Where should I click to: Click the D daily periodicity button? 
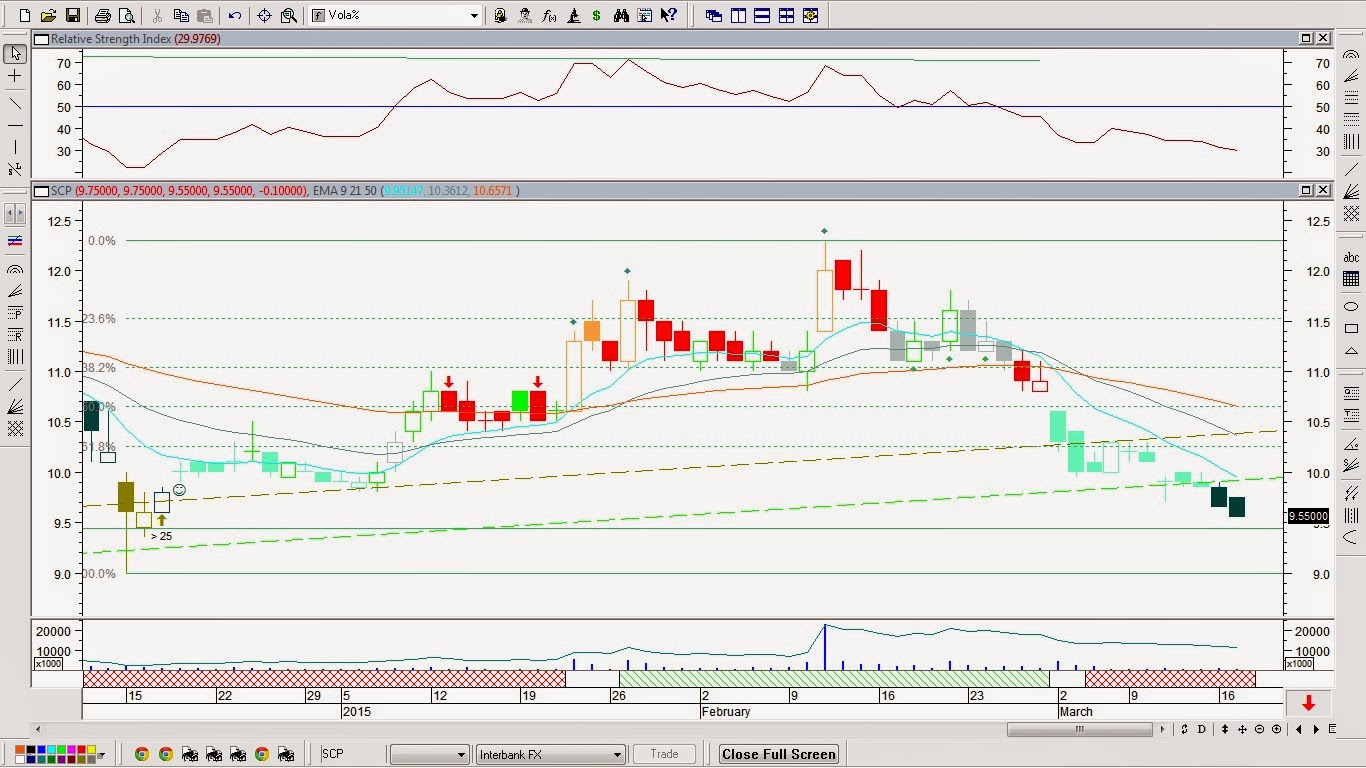click(x=1201, y=729)
